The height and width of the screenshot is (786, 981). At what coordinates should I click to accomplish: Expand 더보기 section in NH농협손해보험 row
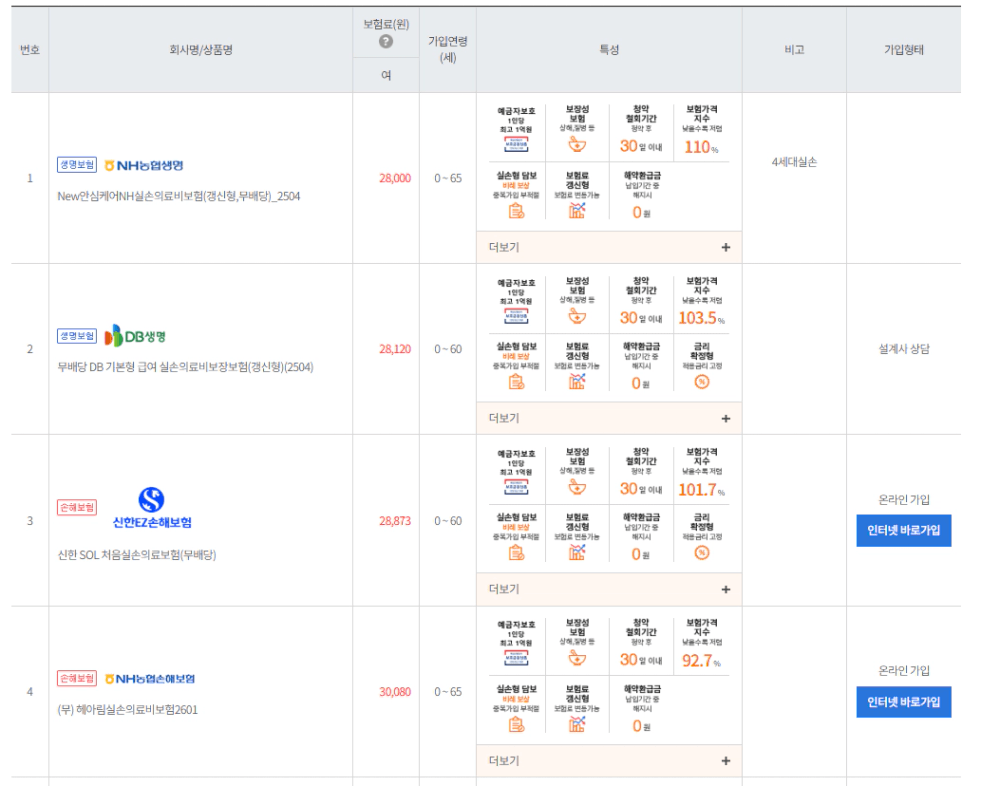point(725,760)
